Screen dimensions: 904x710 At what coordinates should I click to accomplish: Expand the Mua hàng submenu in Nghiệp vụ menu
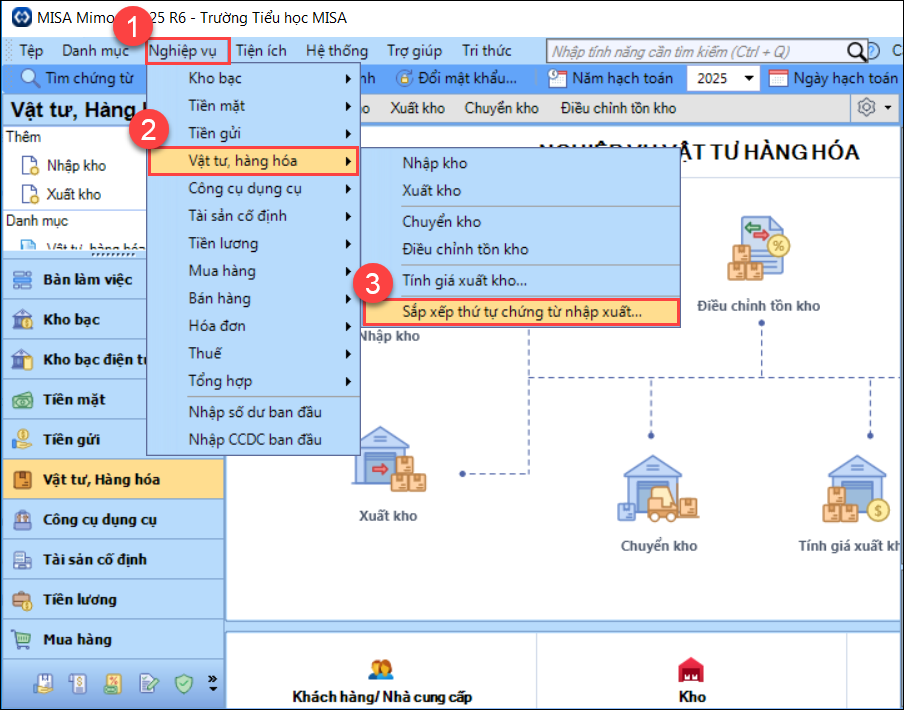[x=253, y=271]
